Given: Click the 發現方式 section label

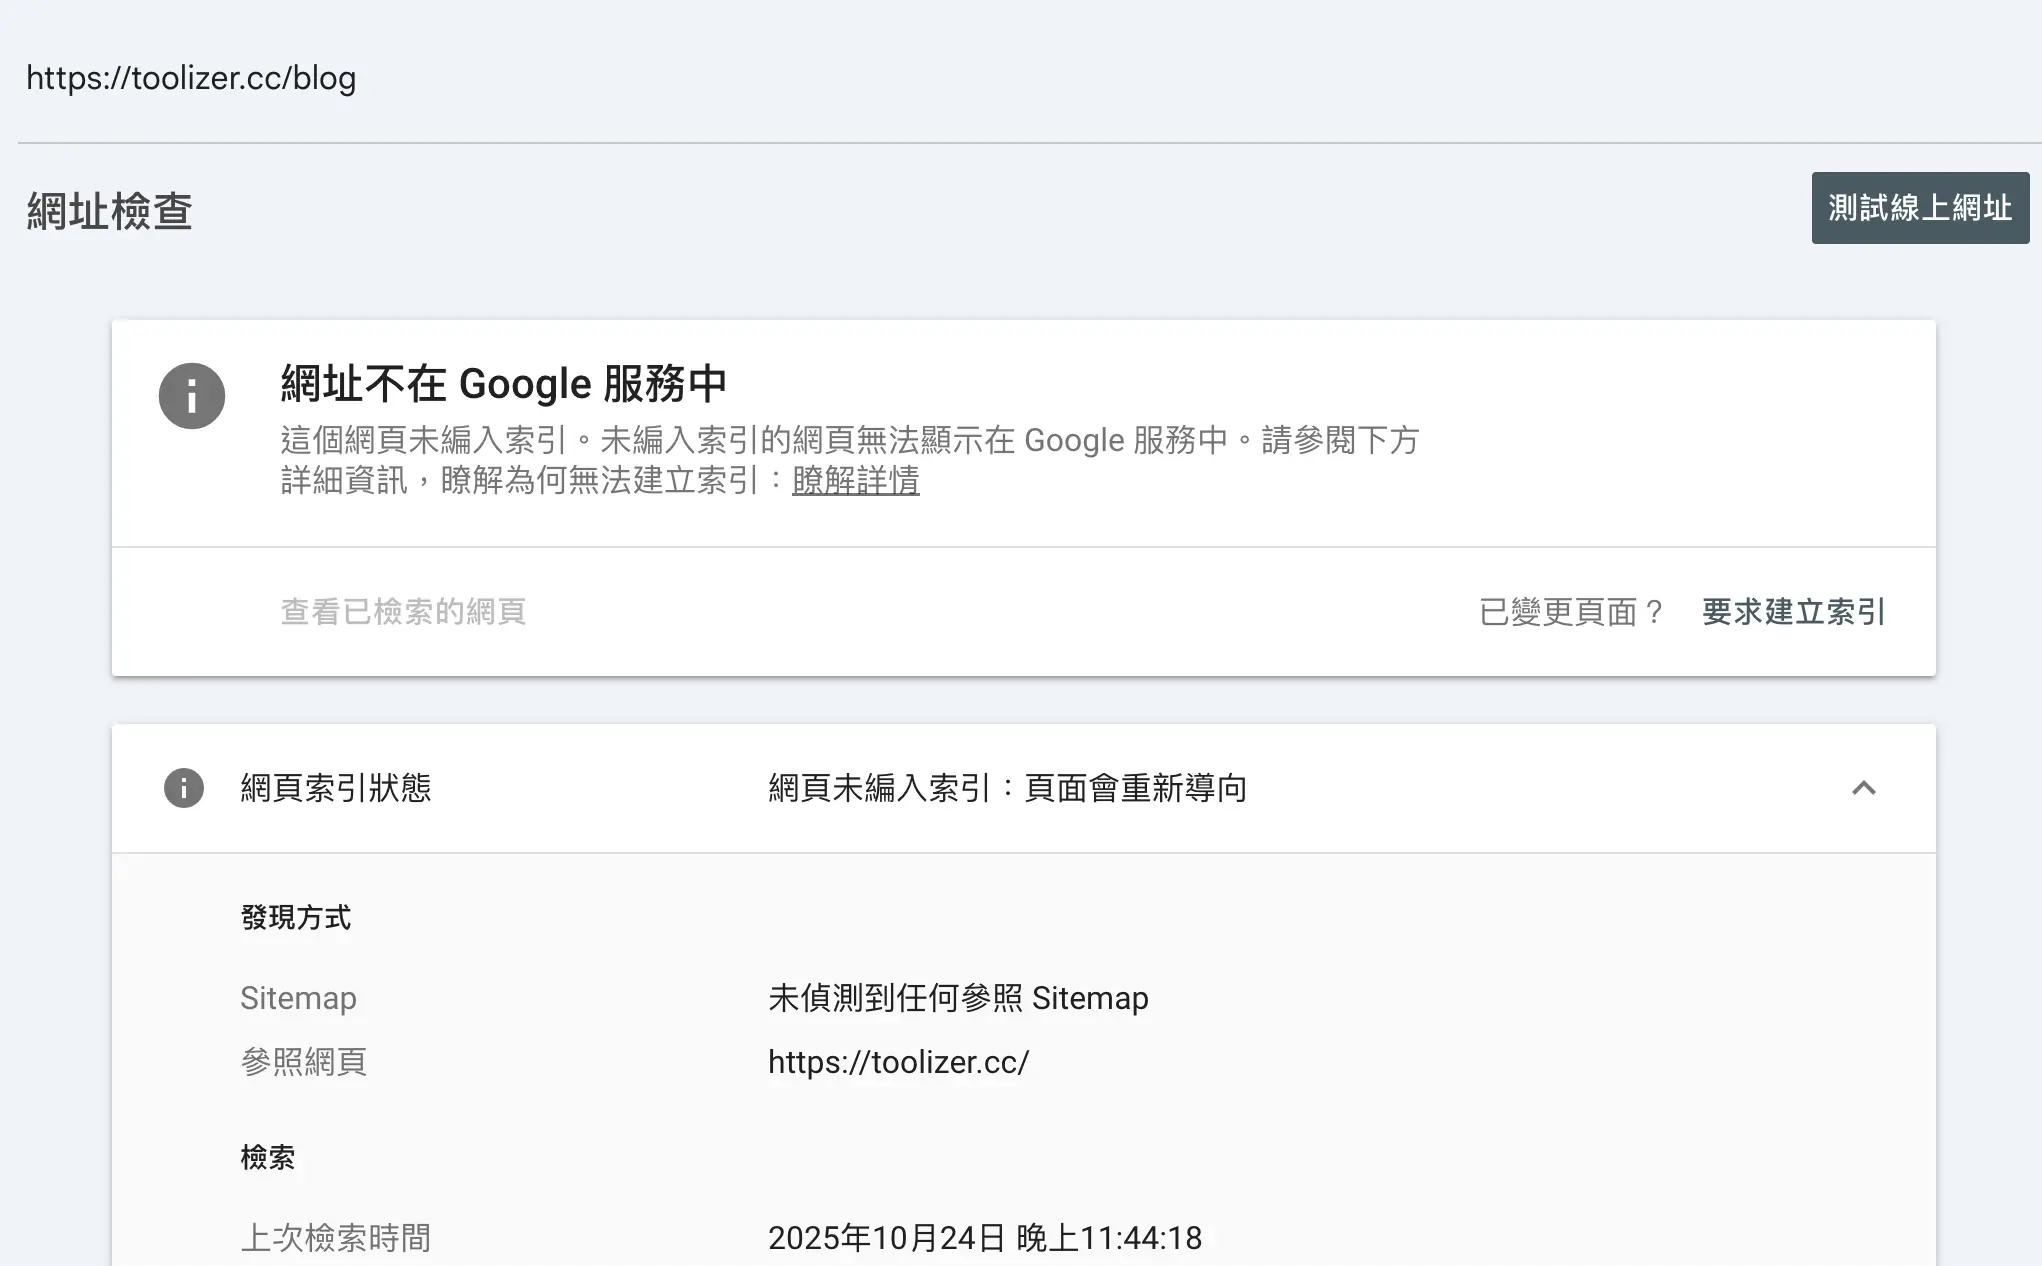Looking at the screenshot, I should point(296,917).
